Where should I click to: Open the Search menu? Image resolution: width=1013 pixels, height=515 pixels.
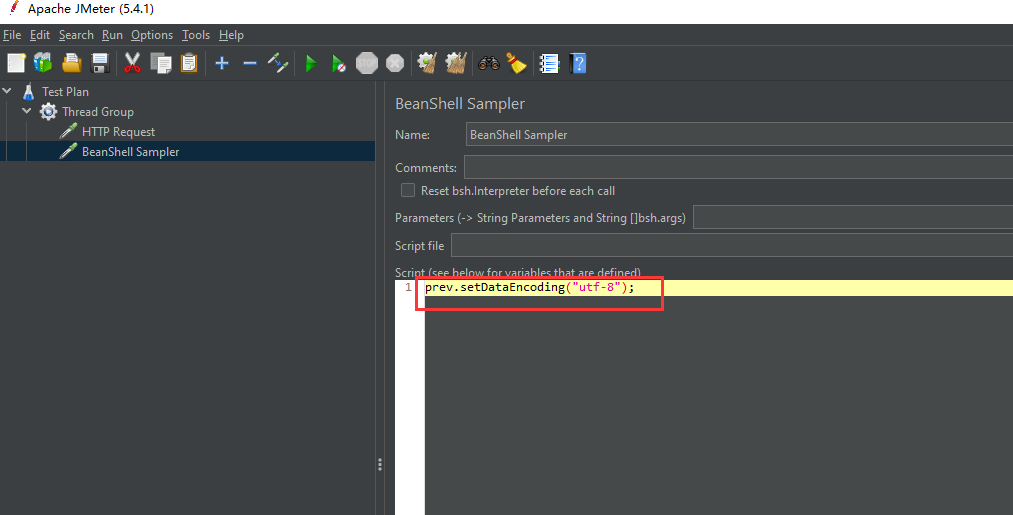tap(76, 35)
